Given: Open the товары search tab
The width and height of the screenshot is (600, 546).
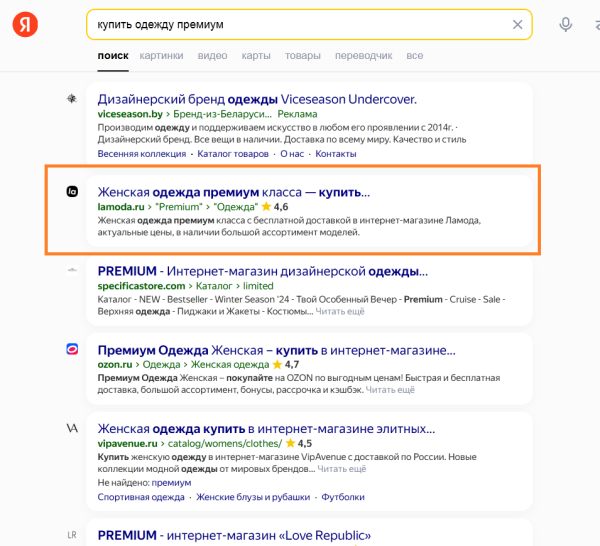Looking at the screenshot, I should tap(302, 56).
